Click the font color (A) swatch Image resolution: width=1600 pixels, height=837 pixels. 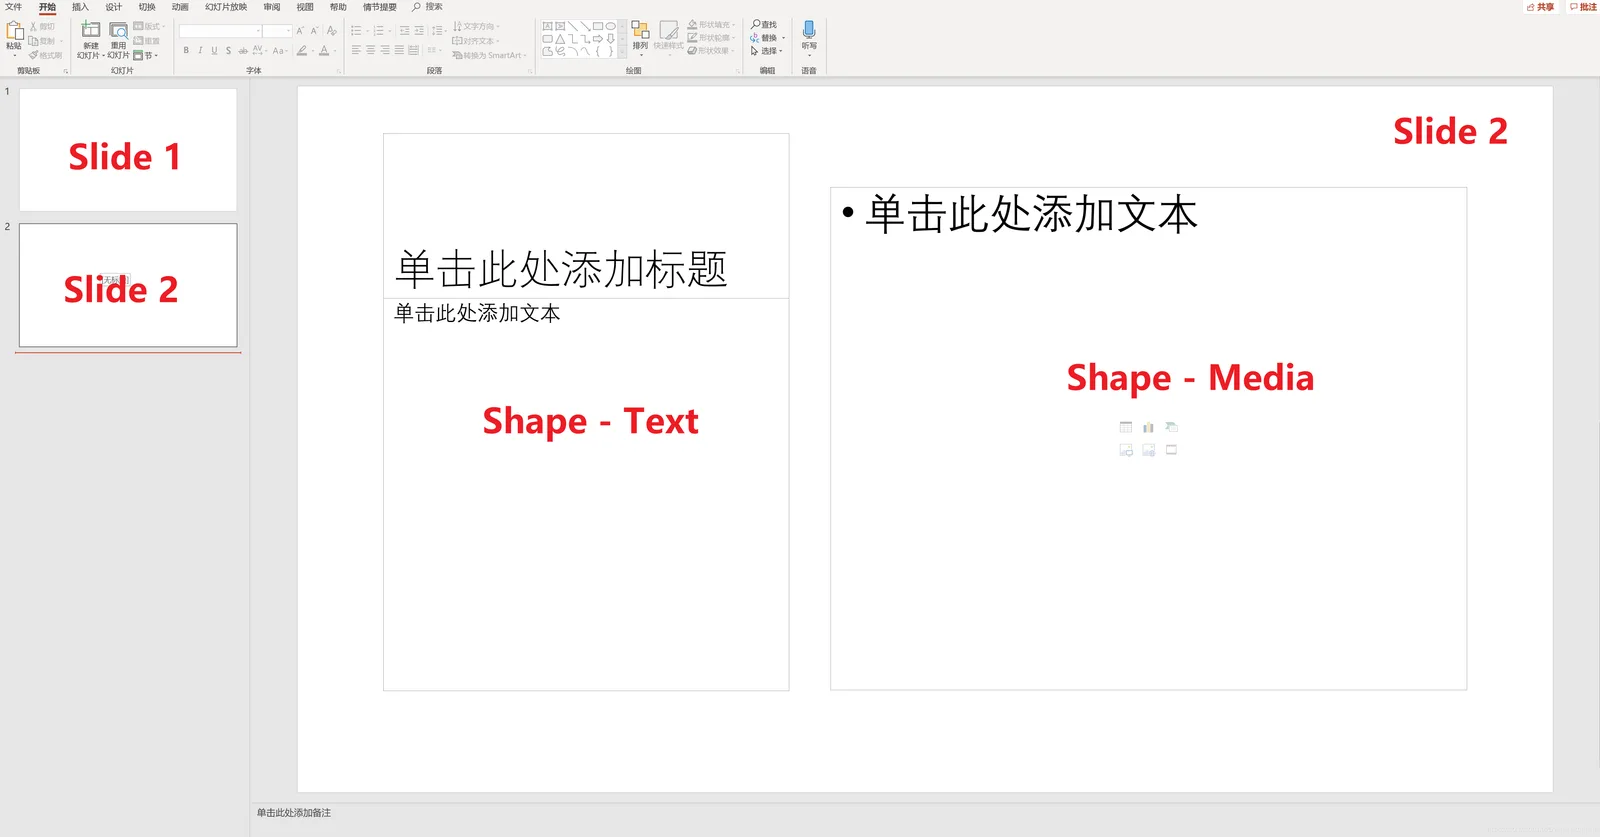[x=324, y=50]
